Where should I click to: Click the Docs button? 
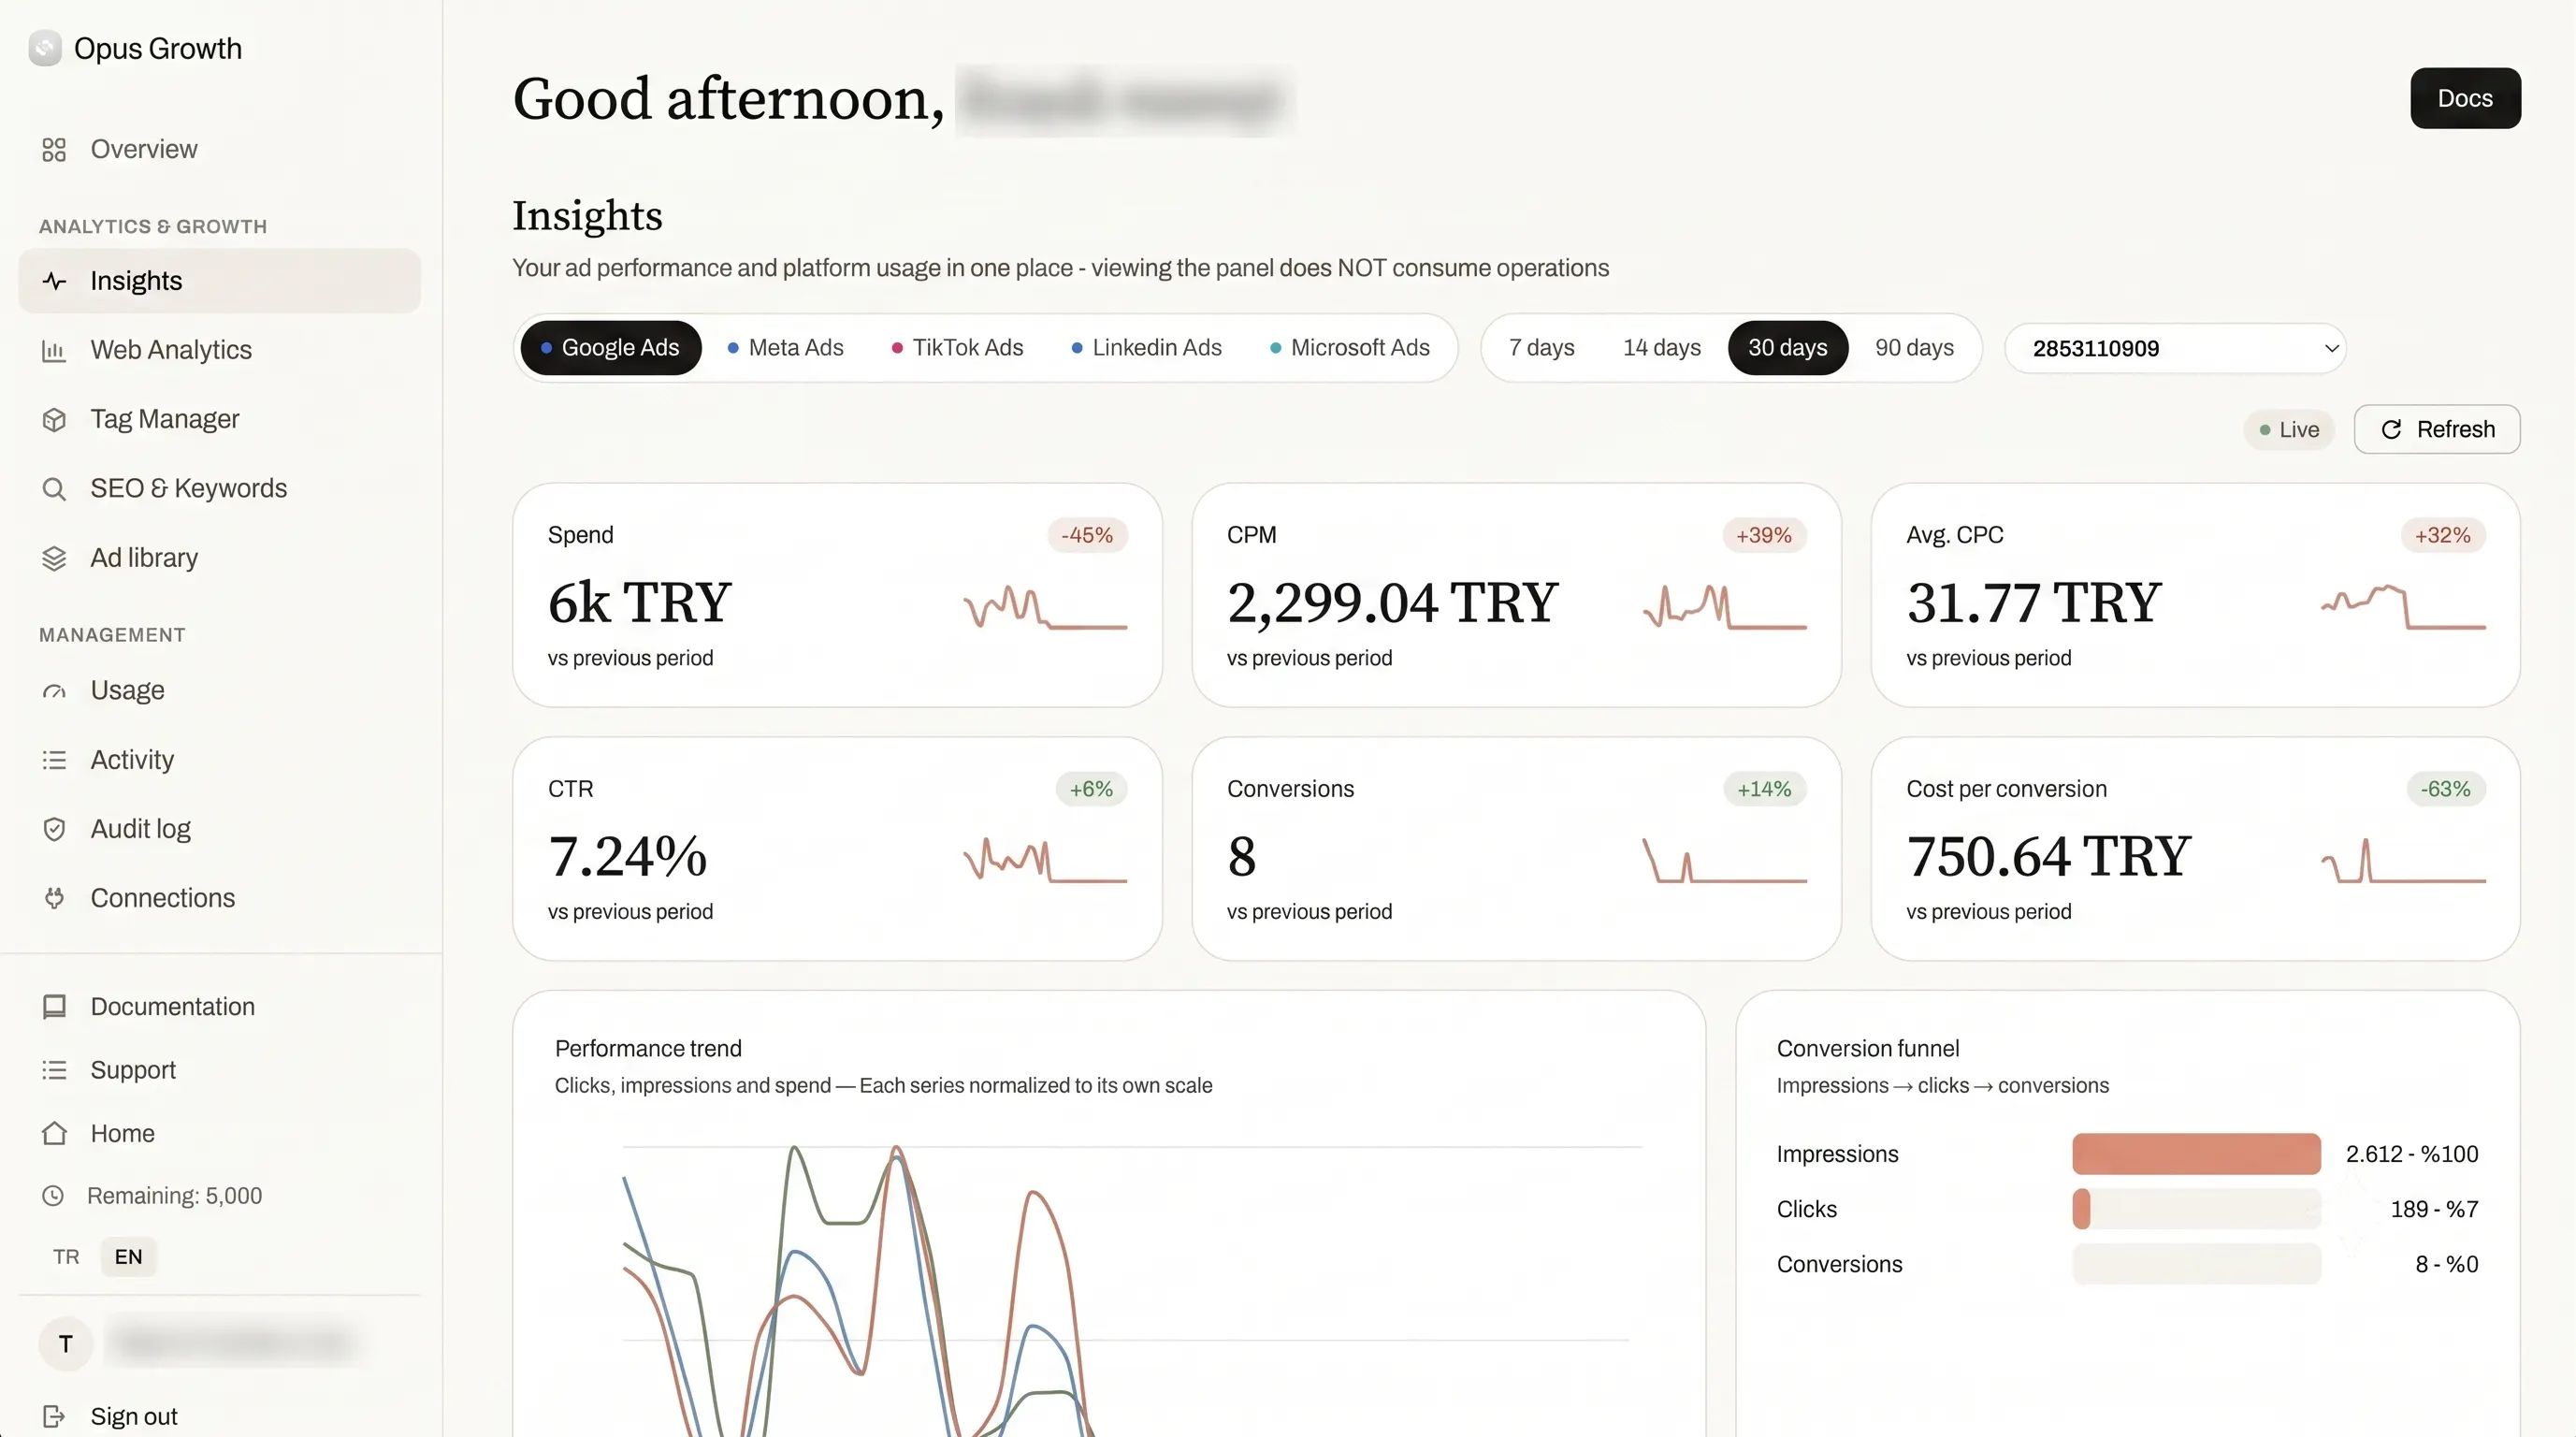coord(2466,98)
